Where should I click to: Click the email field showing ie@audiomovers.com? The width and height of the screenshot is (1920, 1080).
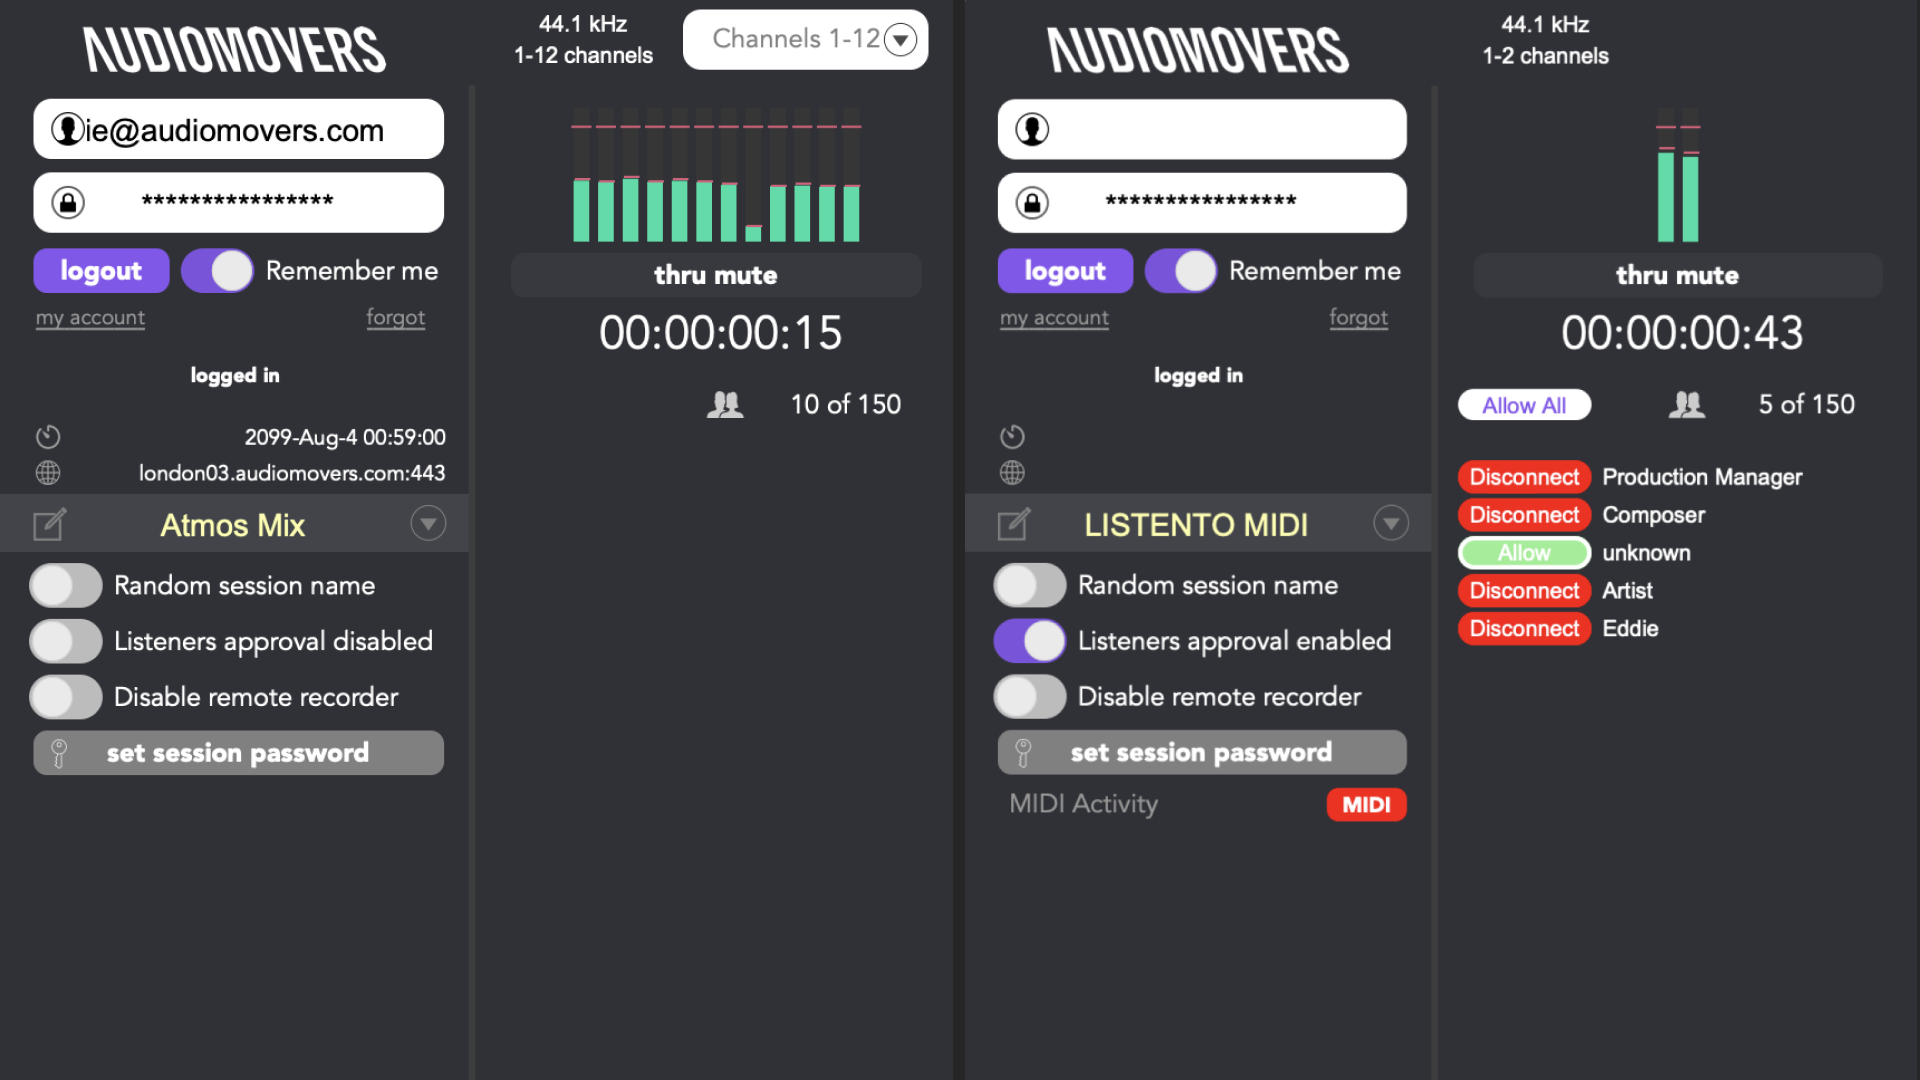click(238, 129)
